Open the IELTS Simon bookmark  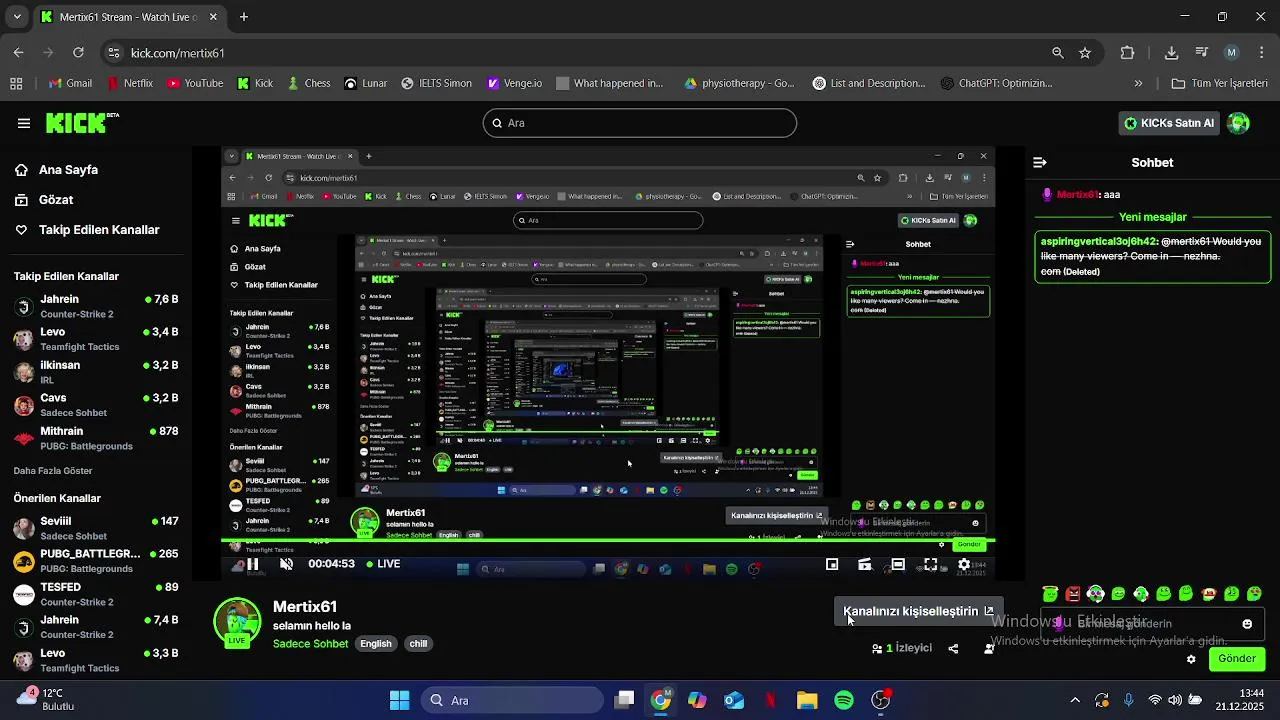tap(436, 83)
